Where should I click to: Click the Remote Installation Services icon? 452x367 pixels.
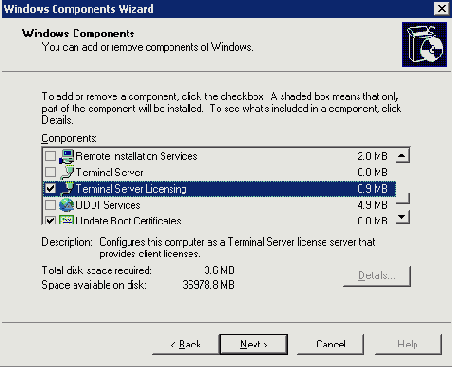[67, 156]
